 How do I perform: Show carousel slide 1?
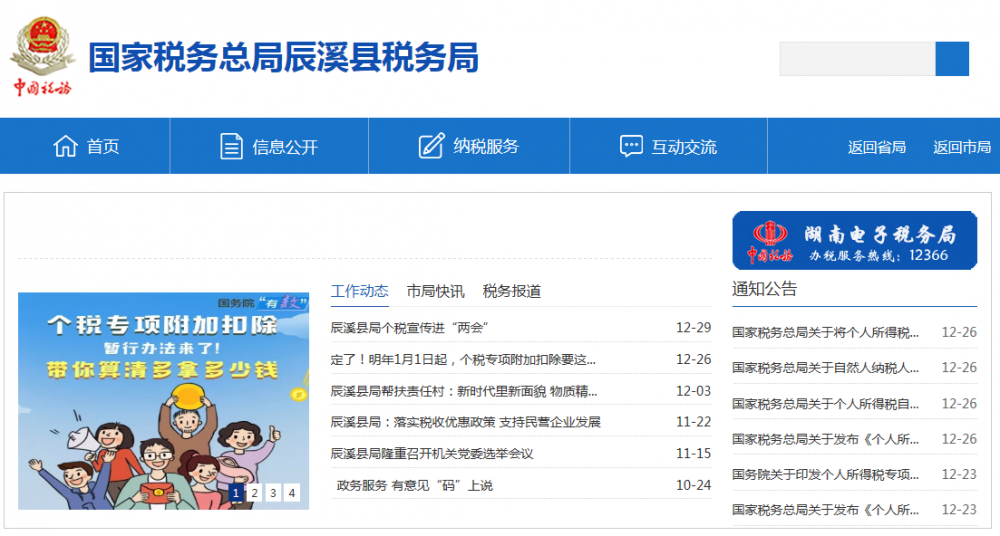236,493
